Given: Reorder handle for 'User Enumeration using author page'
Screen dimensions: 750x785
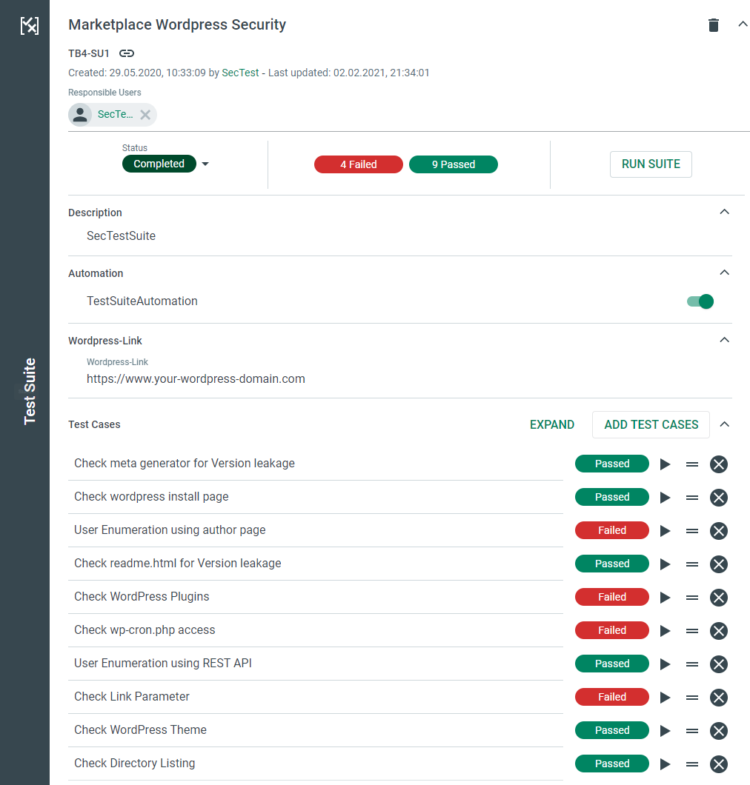Looking at the screenshot, I should [x=692, y=531].
